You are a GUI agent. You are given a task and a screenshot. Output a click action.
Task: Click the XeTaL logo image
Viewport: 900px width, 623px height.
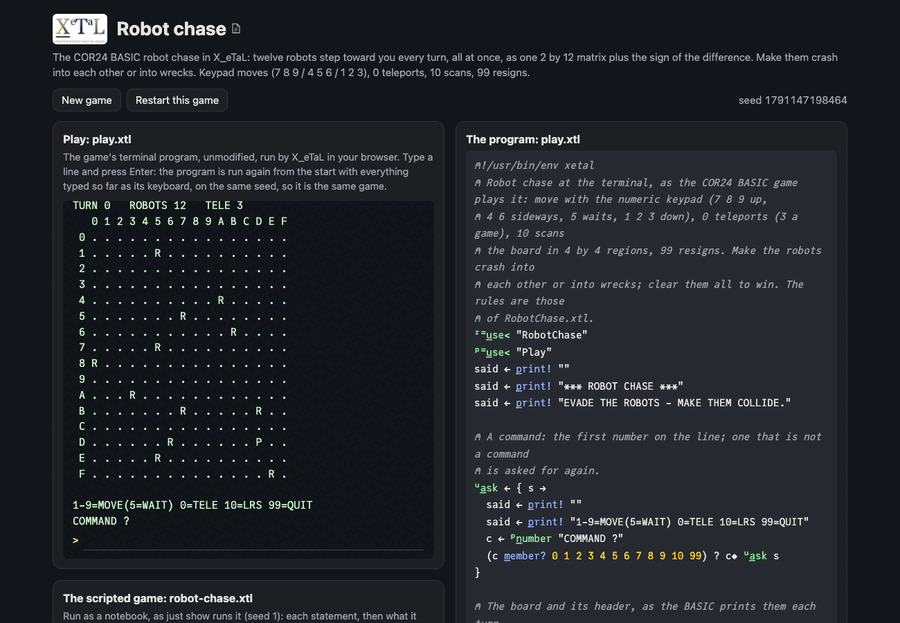(x=80, y=29)
